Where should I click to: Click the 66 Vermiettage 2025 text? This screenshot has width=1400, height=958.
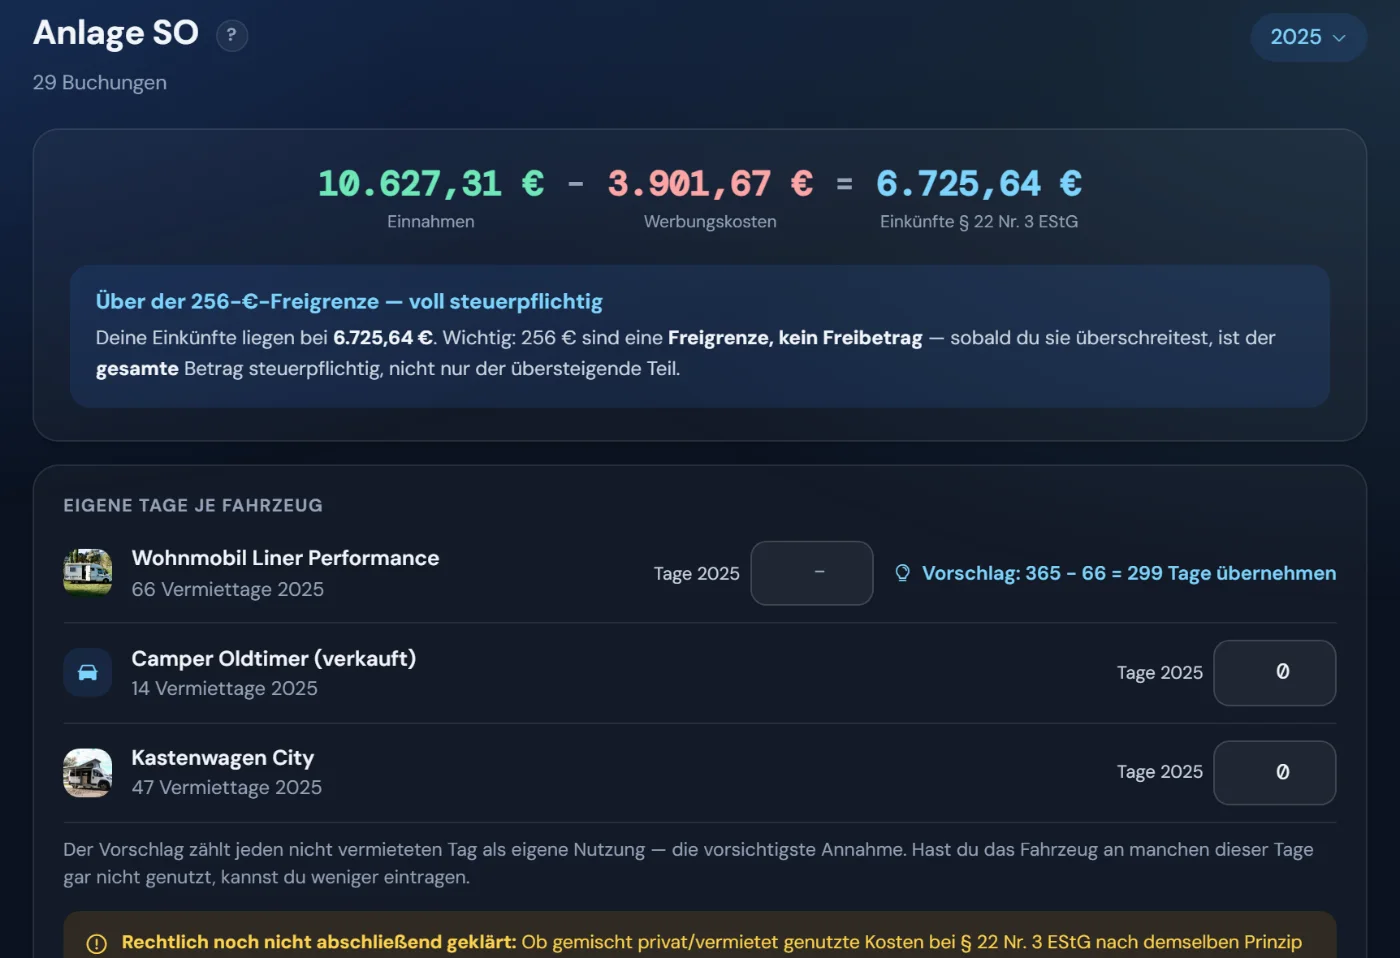228,590
